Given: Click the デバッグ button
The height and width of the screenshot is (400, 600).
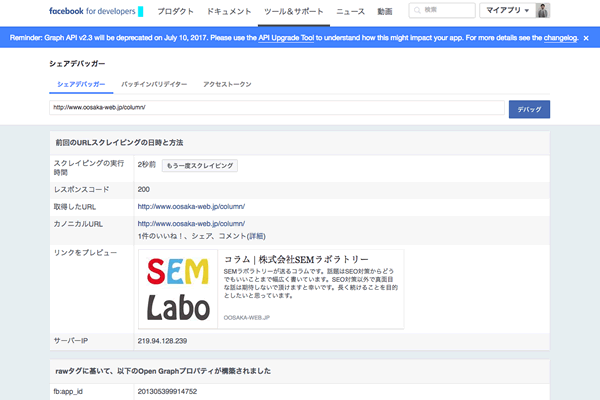Looking at the screenshot, I should tap(529, 109).
